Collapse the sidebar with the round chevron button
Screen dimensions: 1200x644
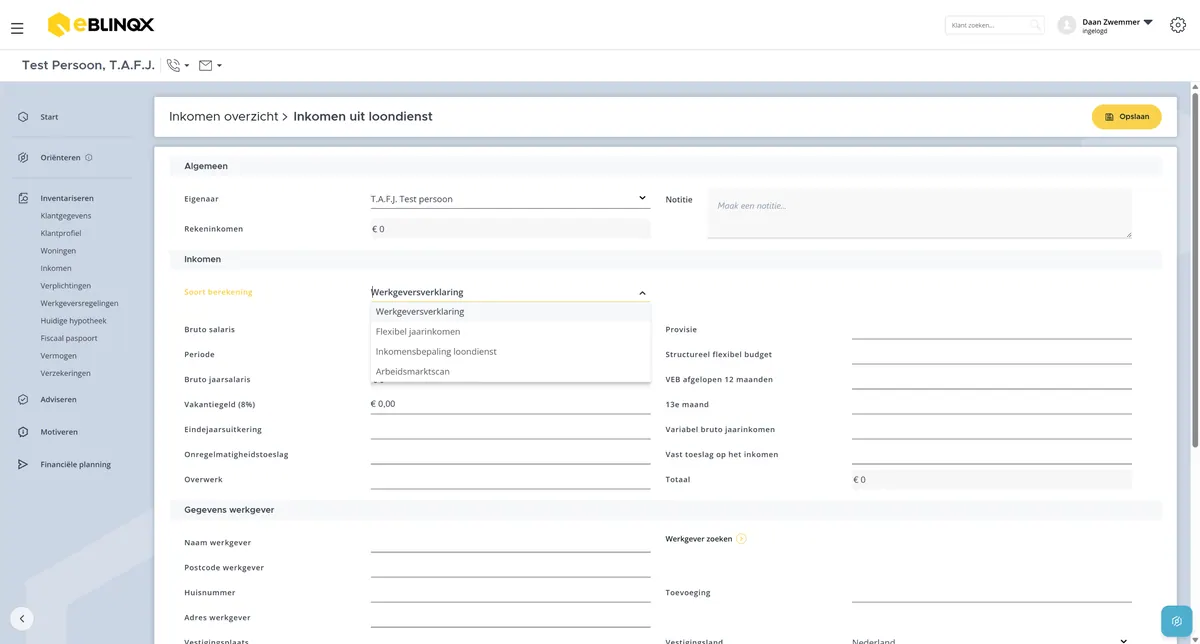point(21,619)
